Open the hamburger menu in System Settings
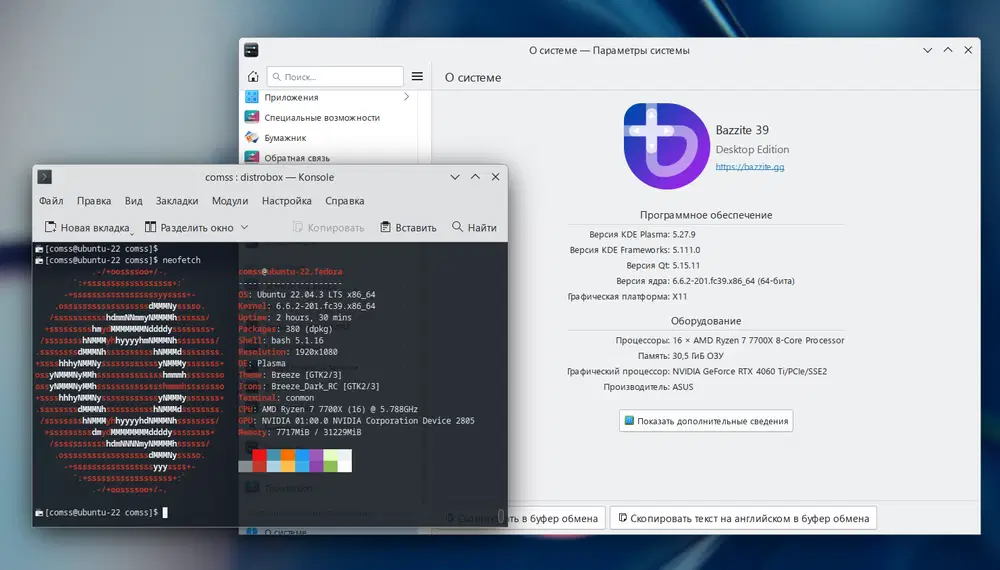This screenshot has width=1000, height=570. pyautogui.click(x=417, y=77)
